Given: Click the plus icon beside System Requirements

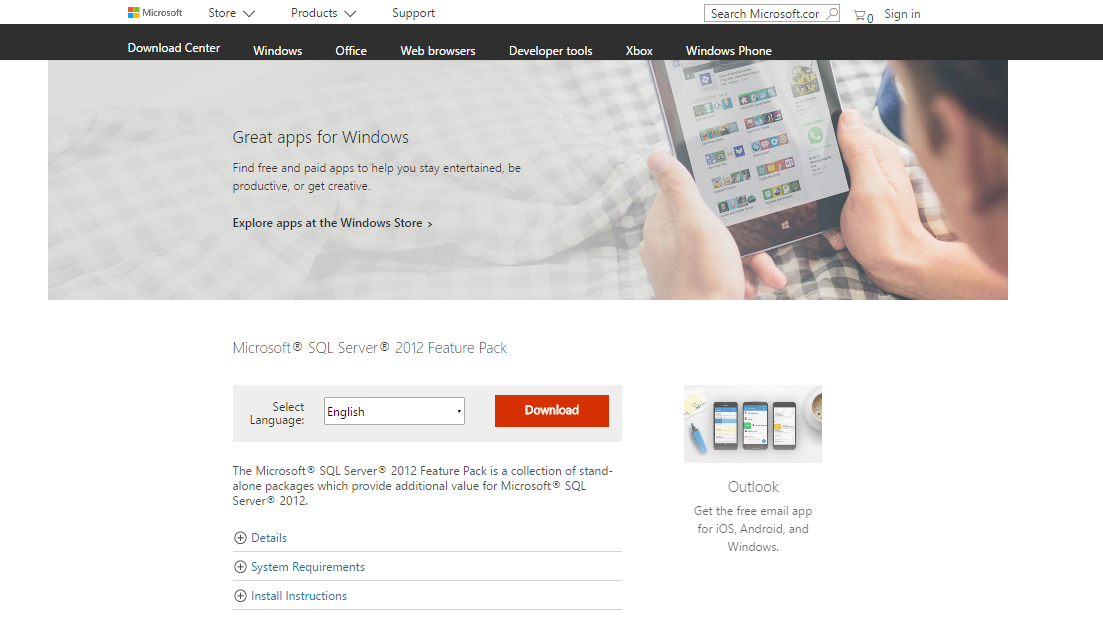Looking at the screenshot, I should click(x=240, y=567).
